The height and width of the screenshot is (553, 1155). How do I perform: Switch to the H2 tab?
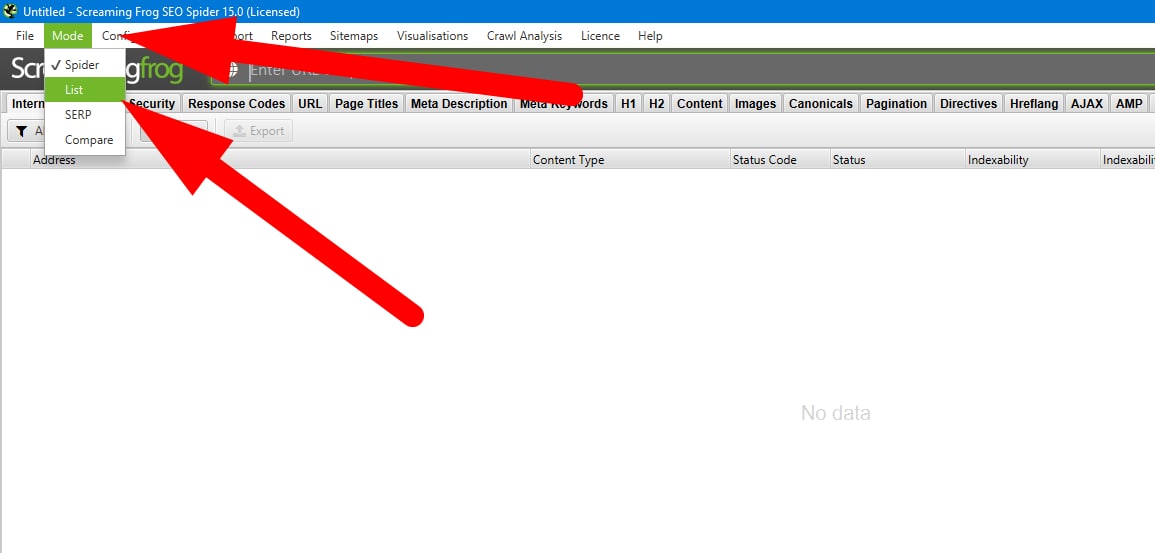[x=656, y=104]
